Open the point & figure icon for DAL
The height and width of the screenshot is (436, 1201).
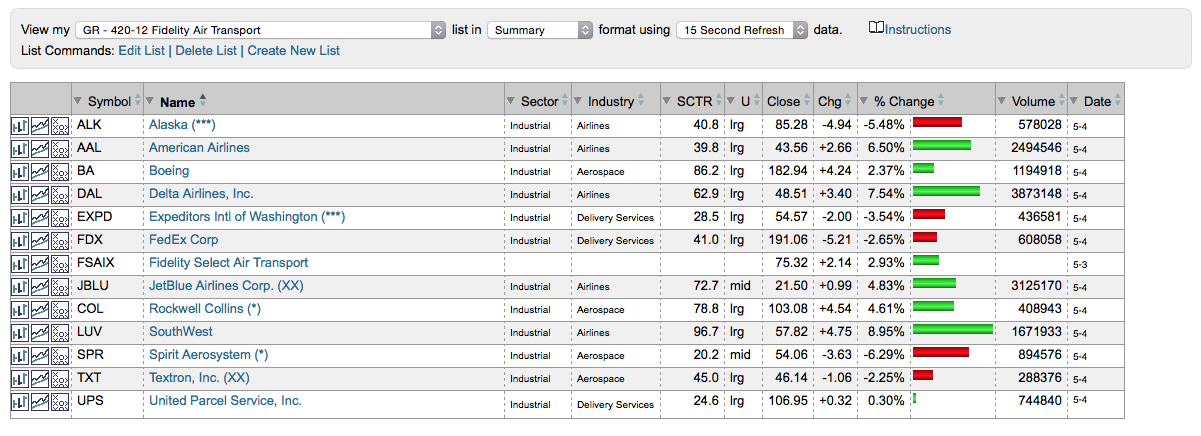coord(60,195)
